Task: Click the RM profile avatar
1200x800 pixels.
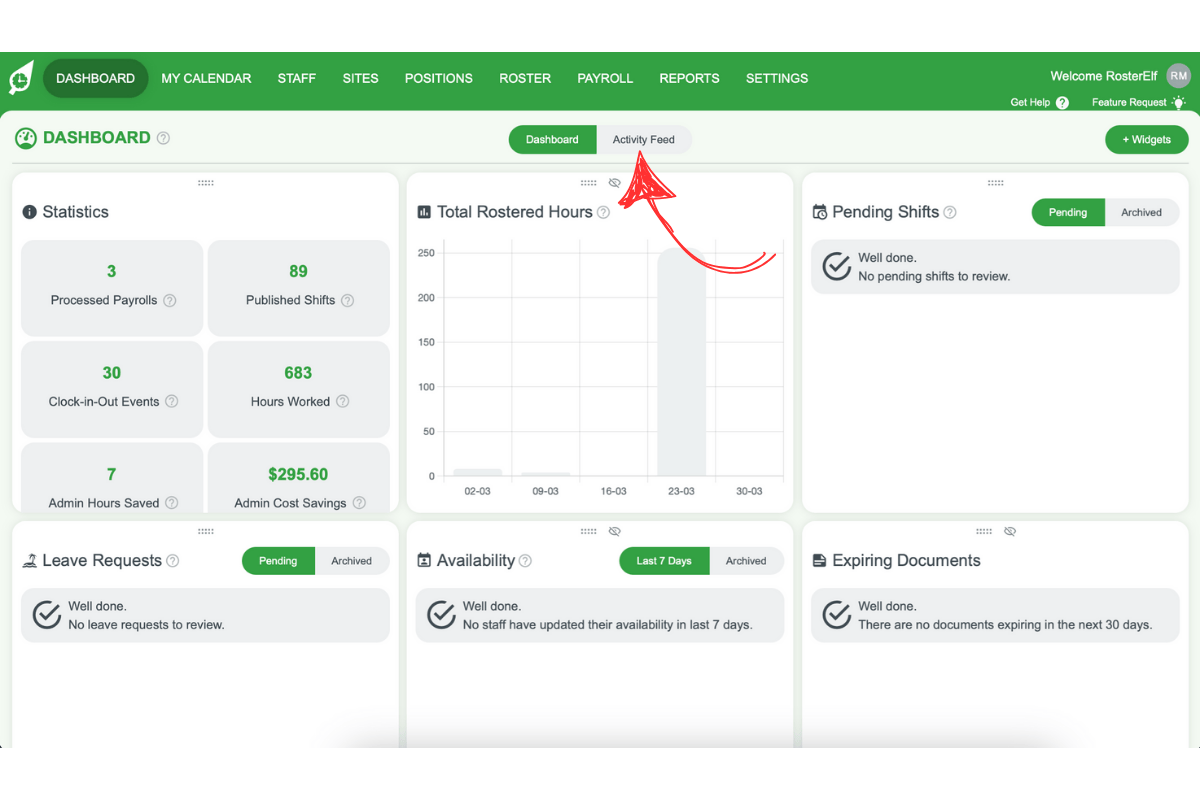Action: (1178, 75)
